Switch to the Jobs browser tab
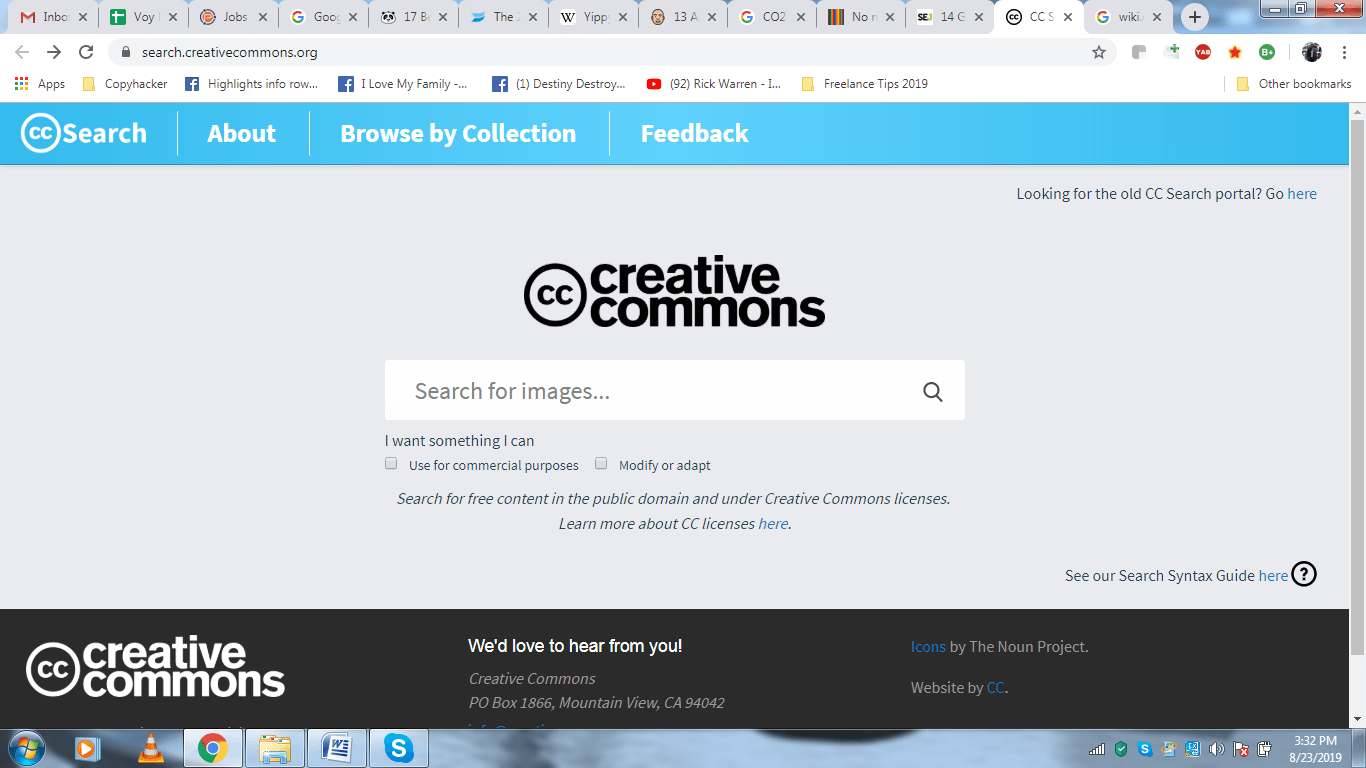The width and height of the screenshot is (1366, 768). coord(234,17)
